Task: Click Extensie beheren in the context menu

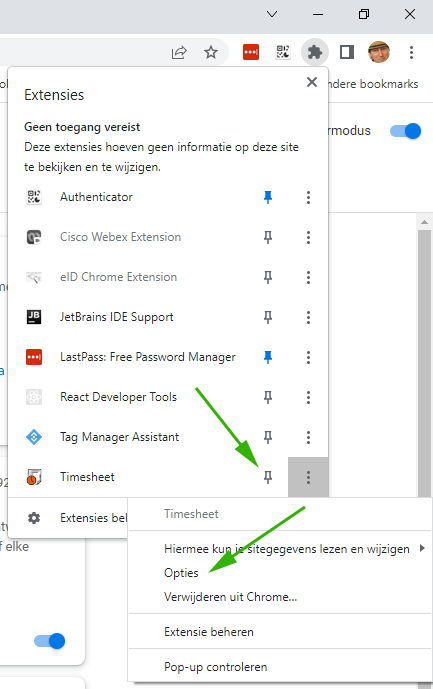Action: [209, 632]
